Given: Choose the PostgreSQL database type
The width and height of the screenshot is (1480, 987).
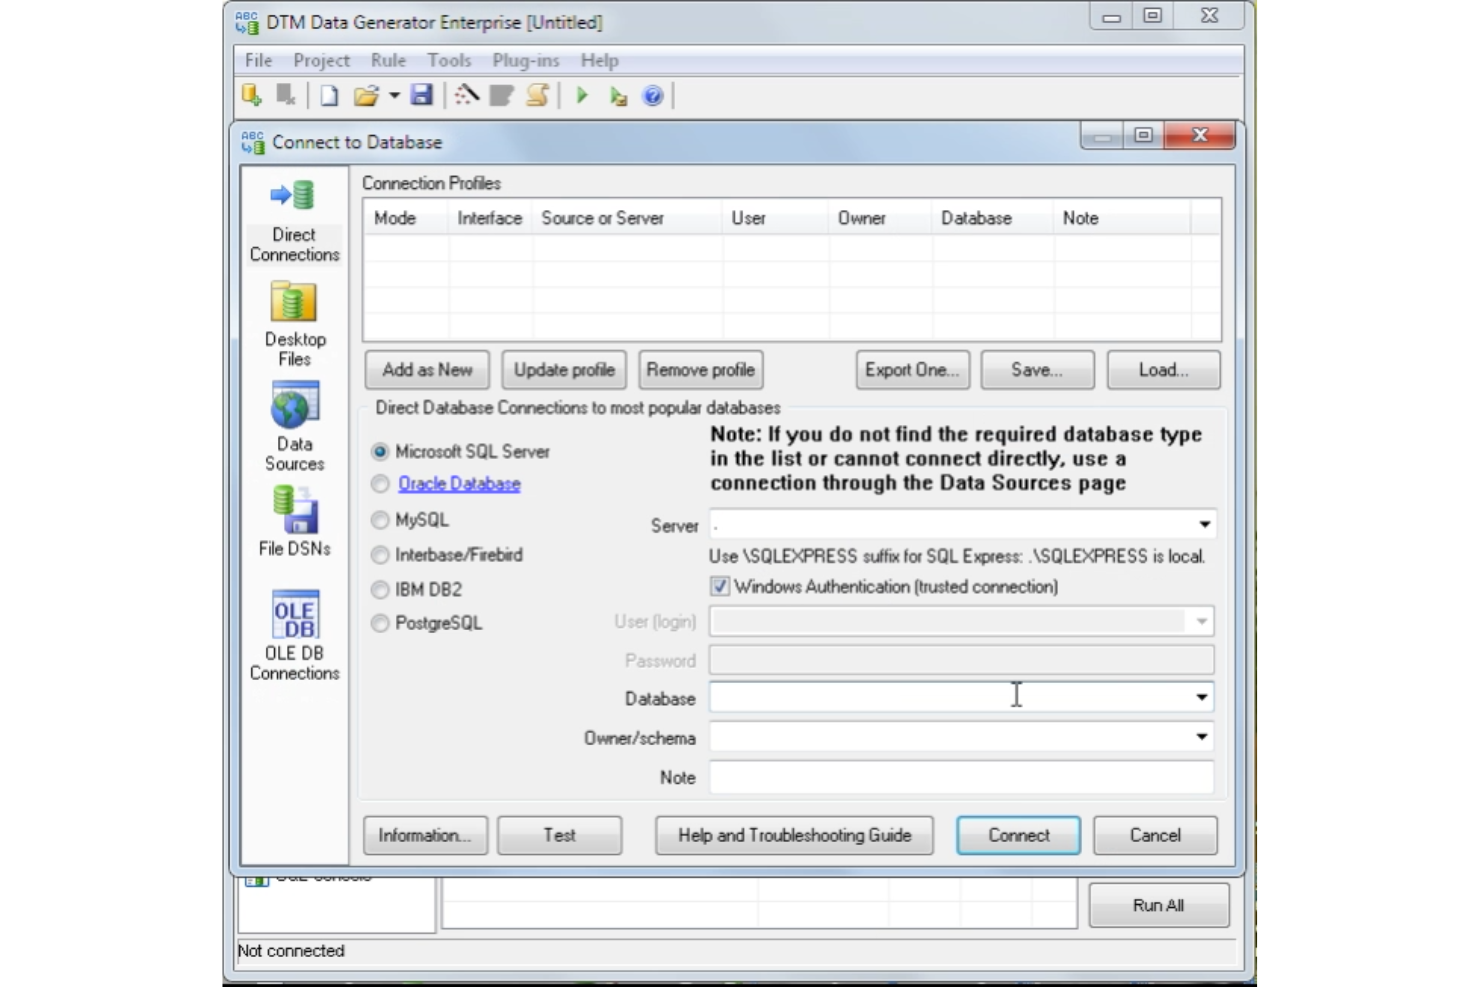Looking at the screenshot, I should coord(380,623).
